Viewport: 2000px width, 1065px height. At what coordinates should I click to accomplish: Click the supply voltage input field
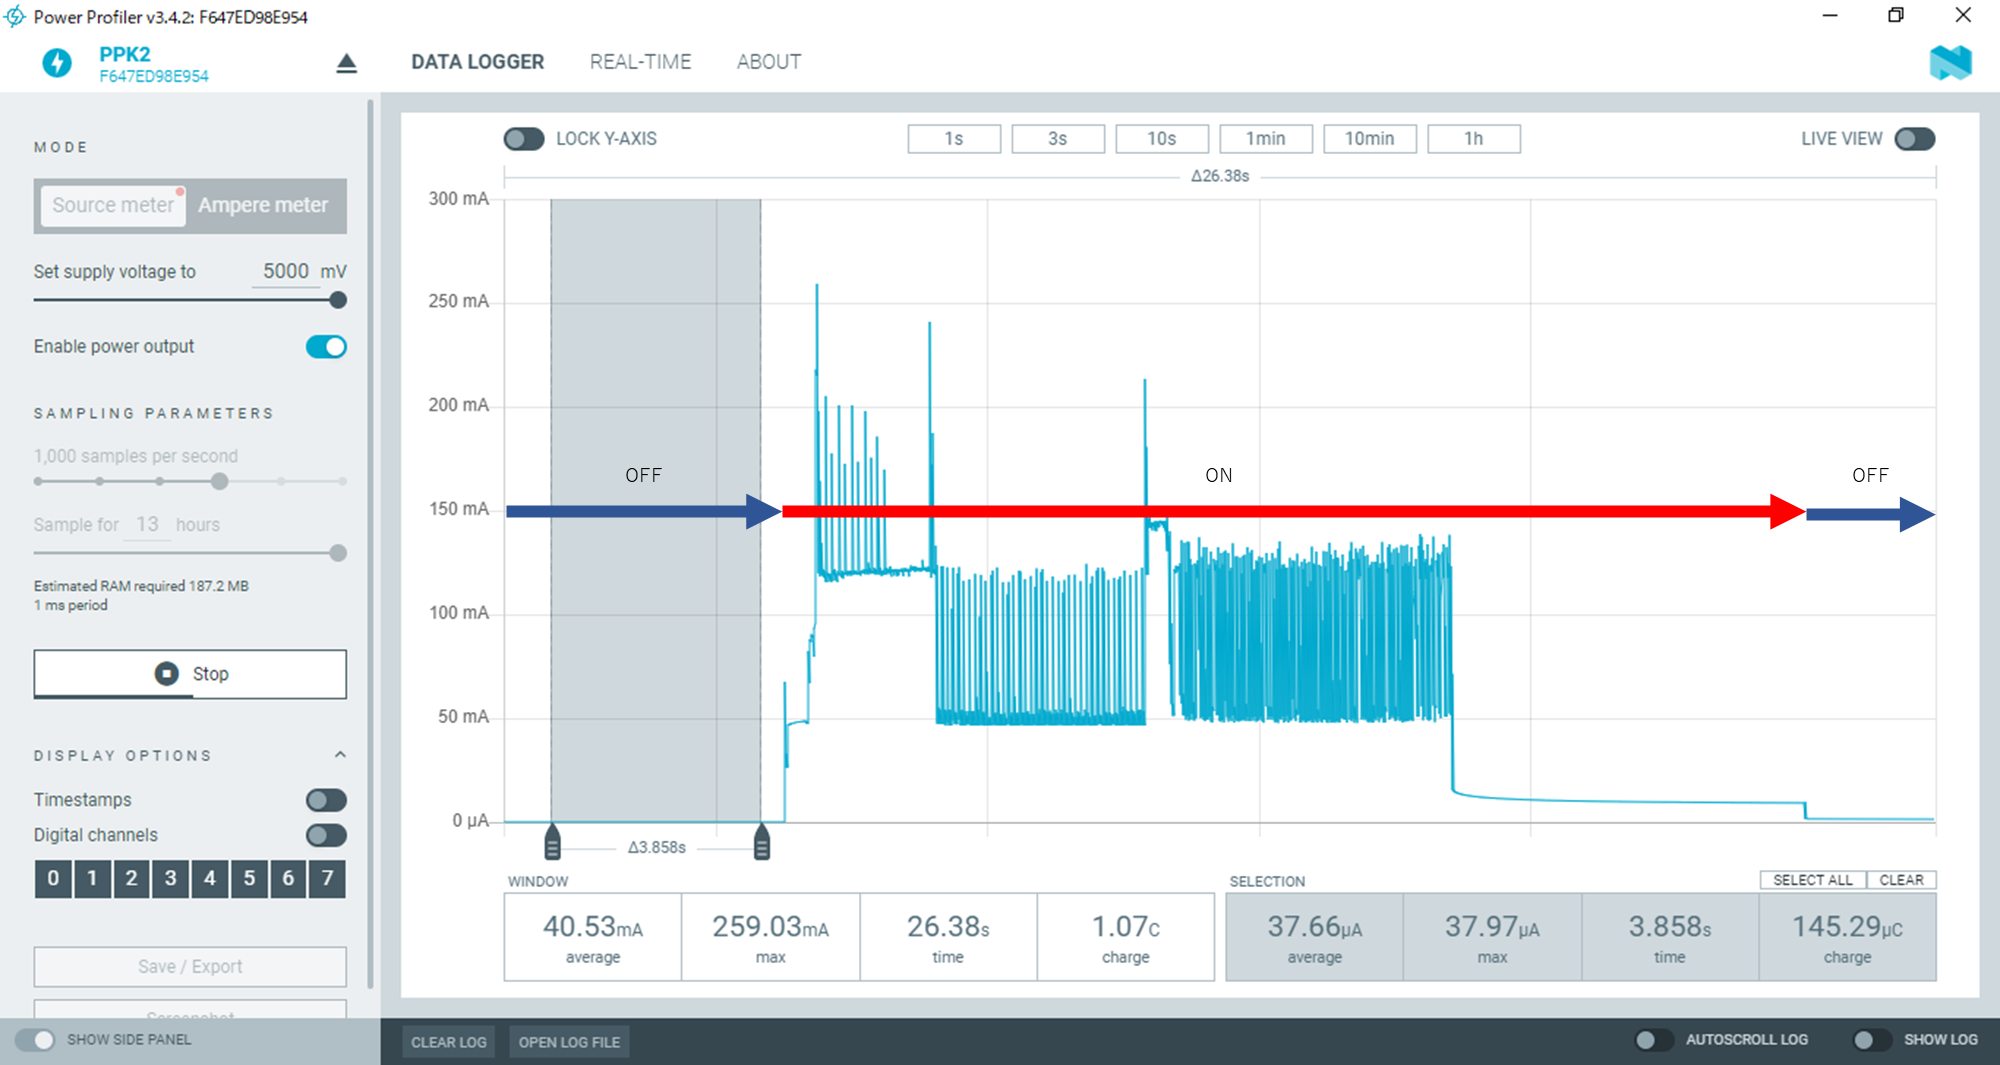pyautogui.click(x=285, y=272)
